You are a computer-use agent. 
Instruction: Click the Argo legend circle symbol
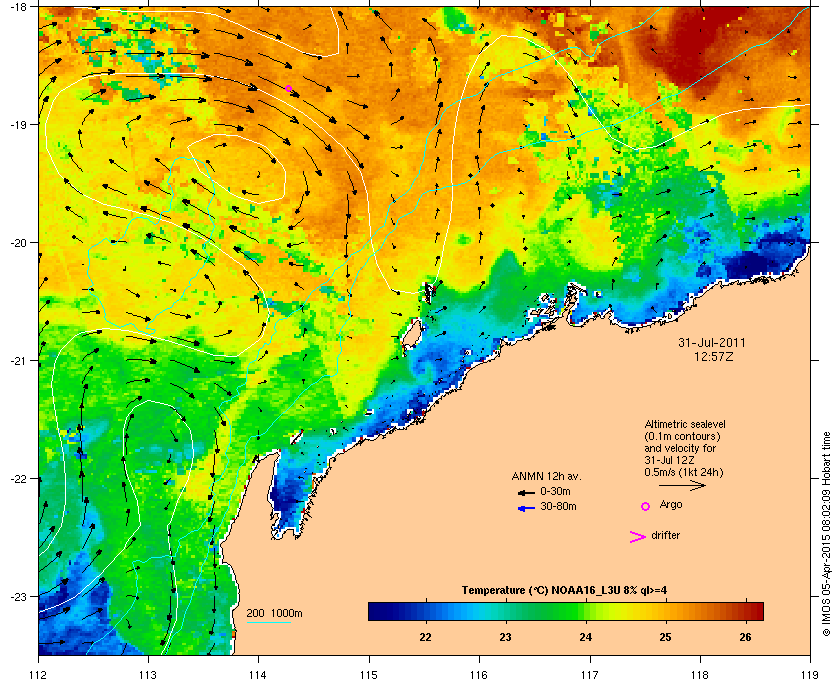[x=646, y=506]
